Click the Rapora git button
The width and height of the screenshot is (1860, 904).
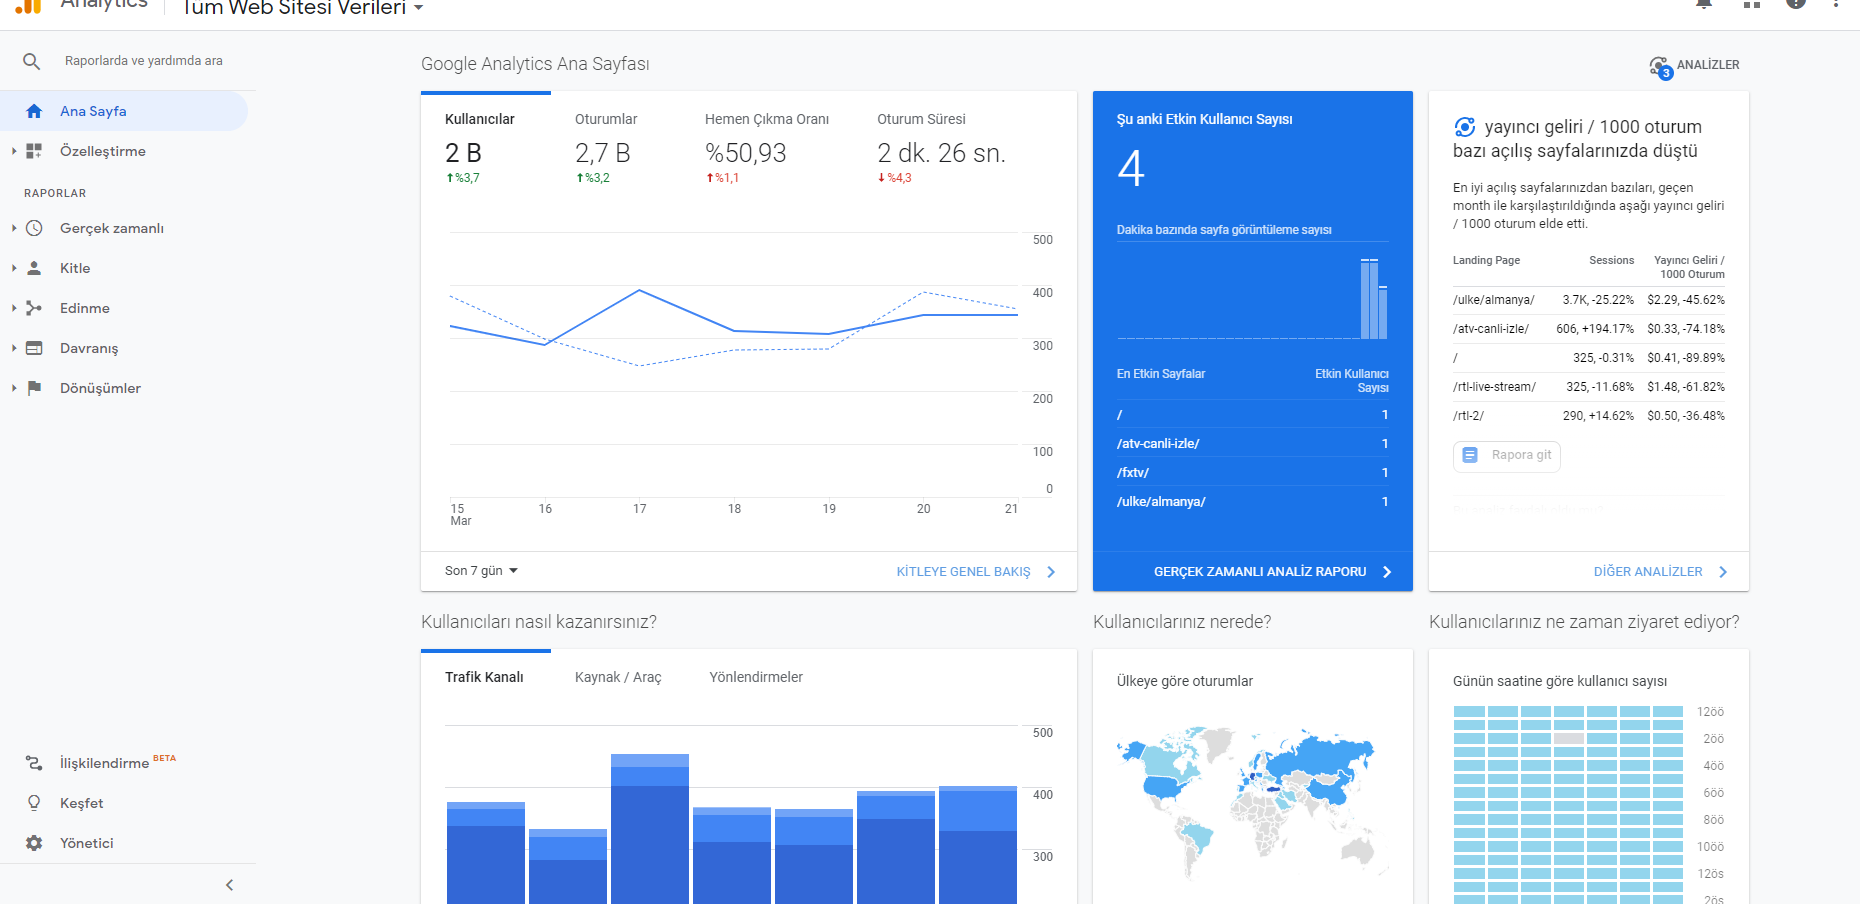[x=1507, y=455]
